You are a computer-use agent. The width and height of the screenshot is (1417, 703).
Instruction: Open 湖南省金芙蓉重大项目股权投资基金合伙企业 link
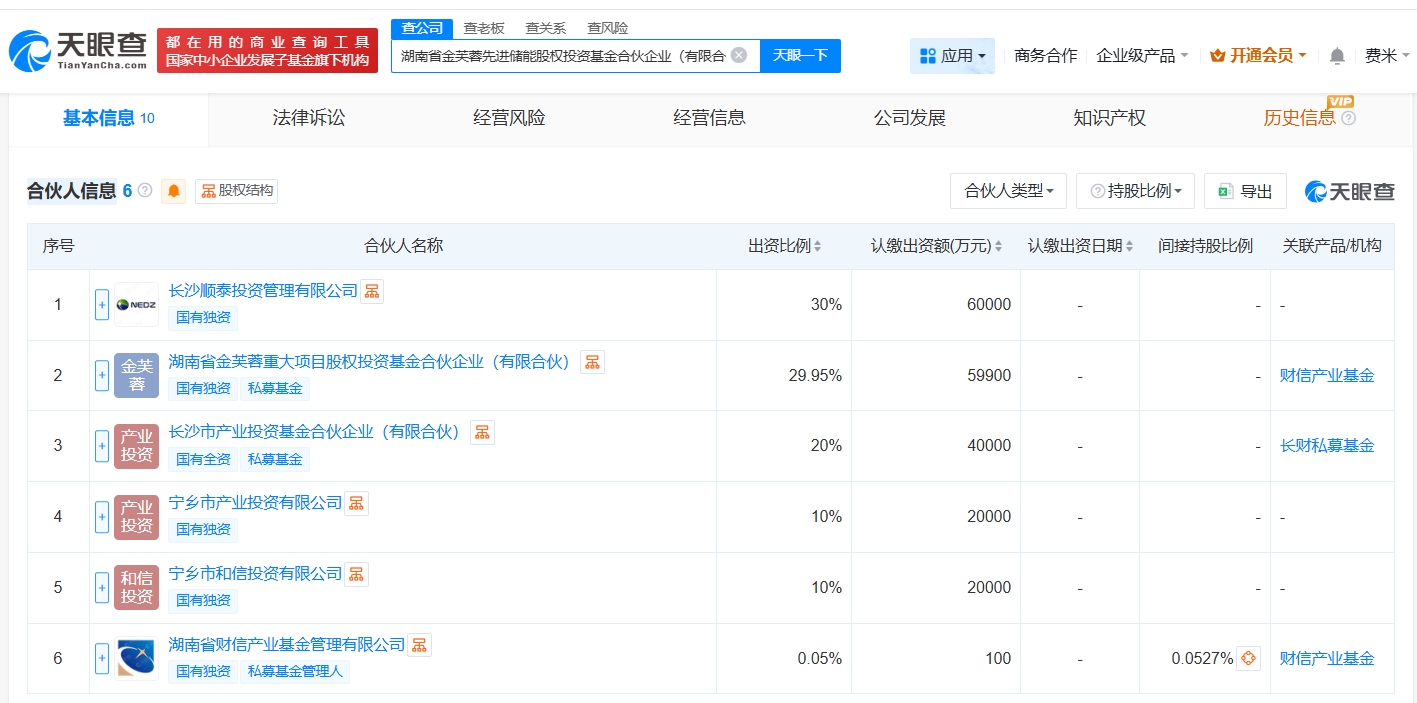pos(369,361)
